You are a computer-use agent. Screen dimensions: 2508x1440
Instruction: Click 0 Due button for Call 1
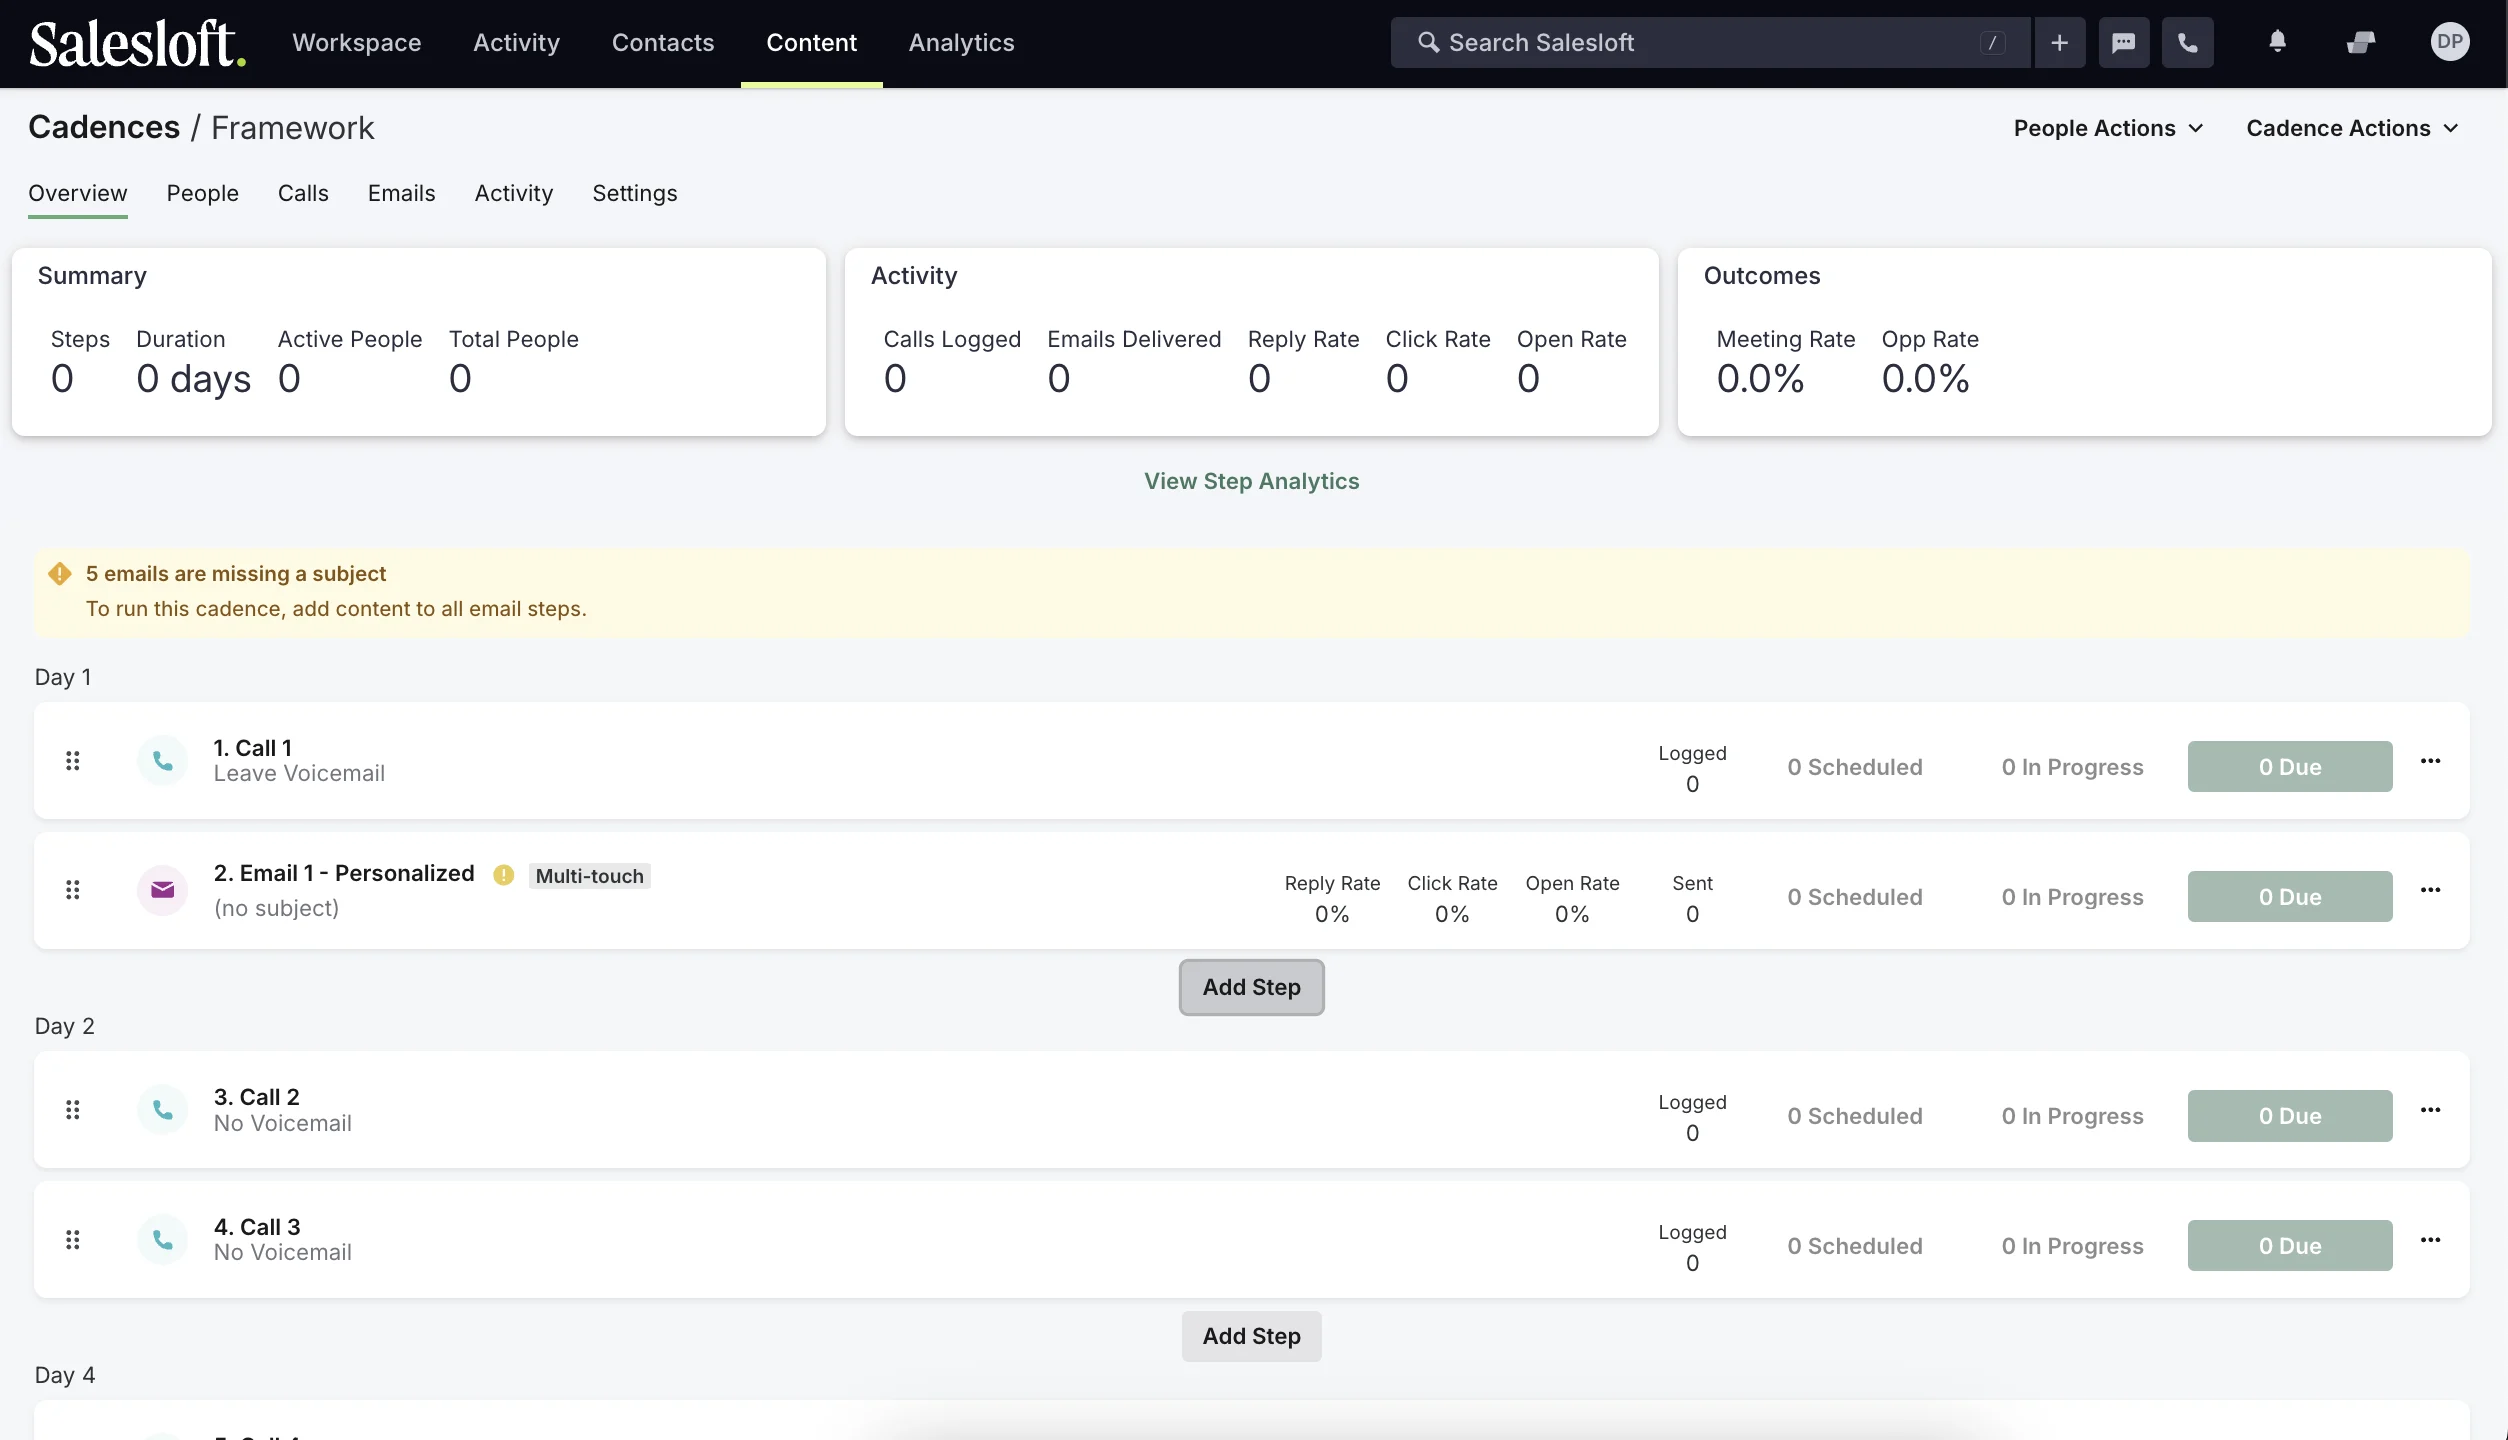pos(2289,767)
